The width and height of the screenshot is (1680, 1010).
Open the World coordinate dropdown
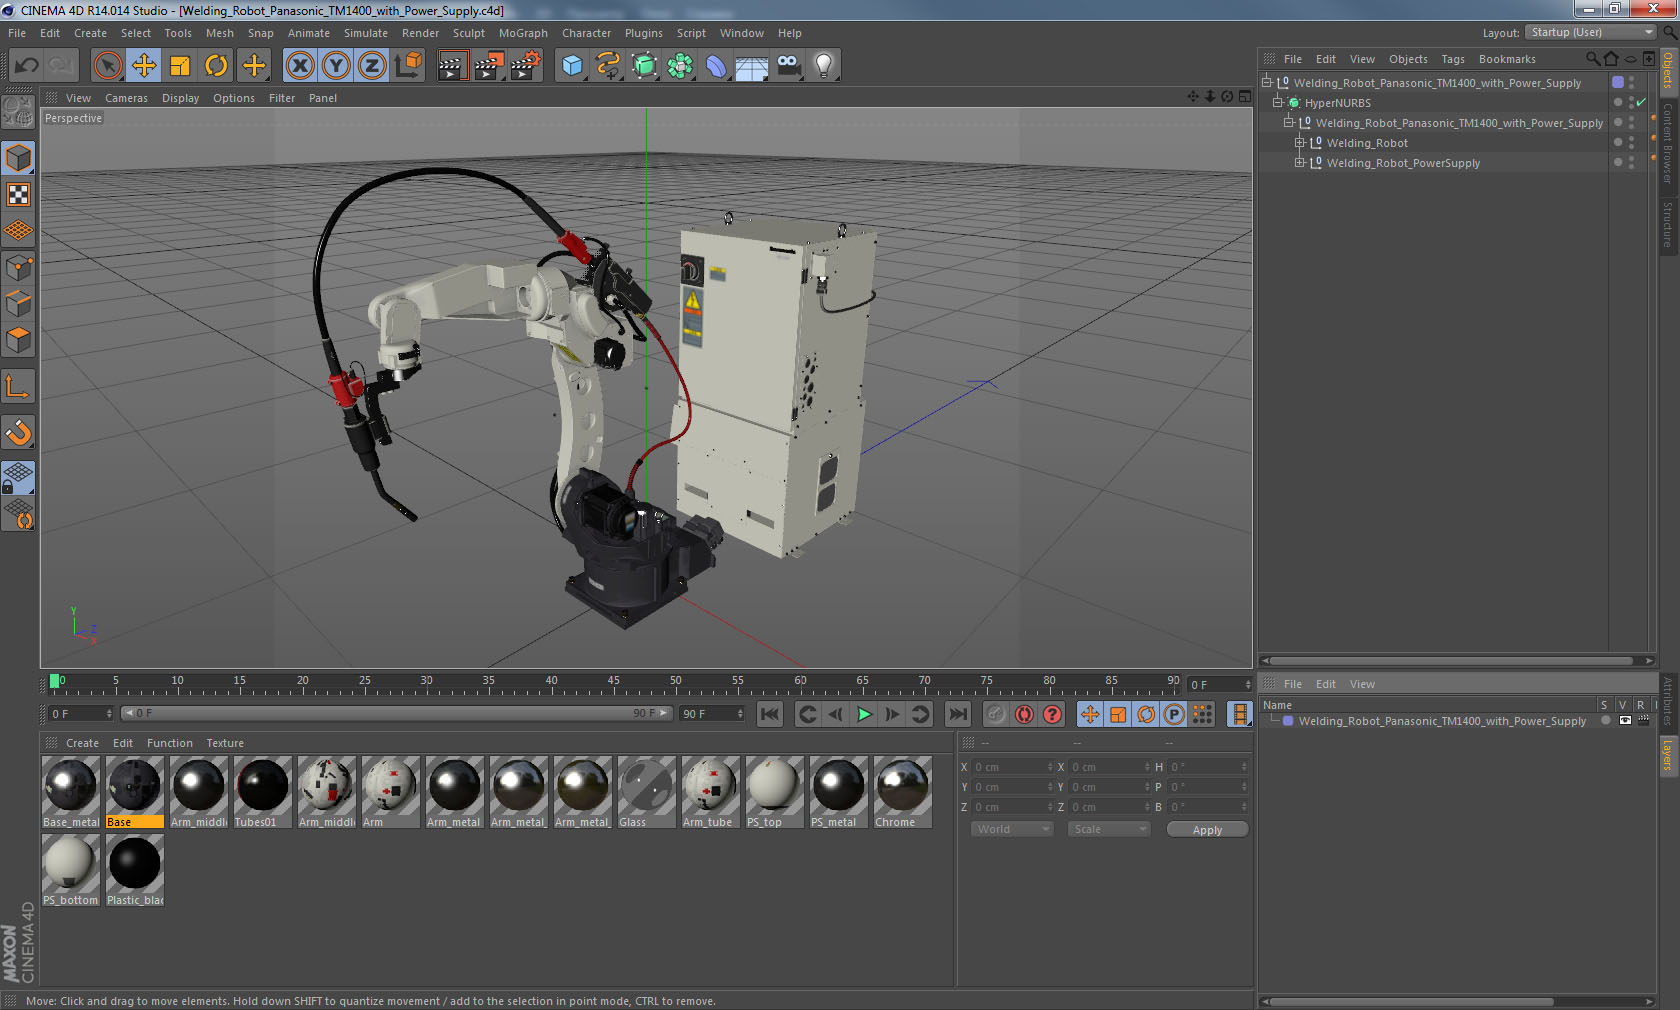pyautogui.click(x=1012, y=829)
